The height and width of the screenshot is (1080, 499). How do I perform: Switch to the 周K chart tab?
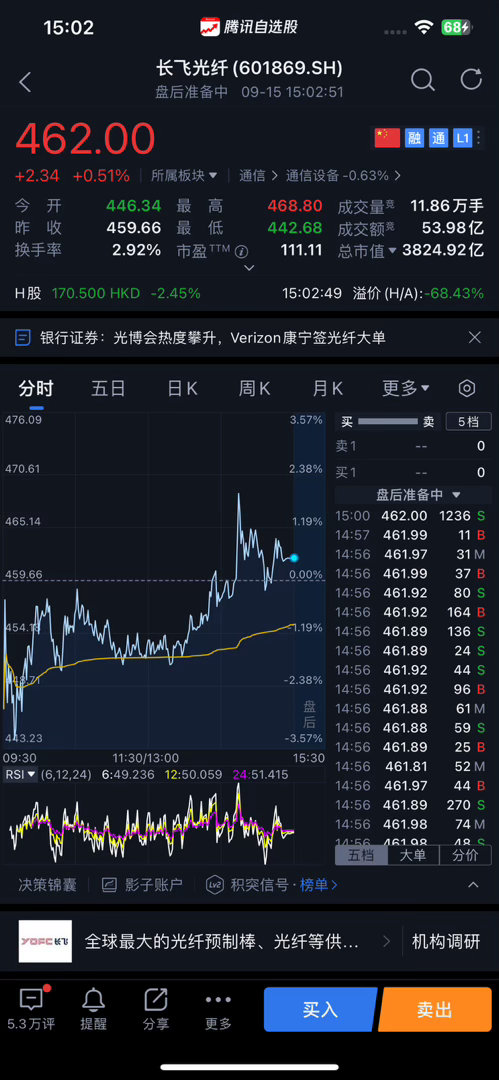coord(254,388)
